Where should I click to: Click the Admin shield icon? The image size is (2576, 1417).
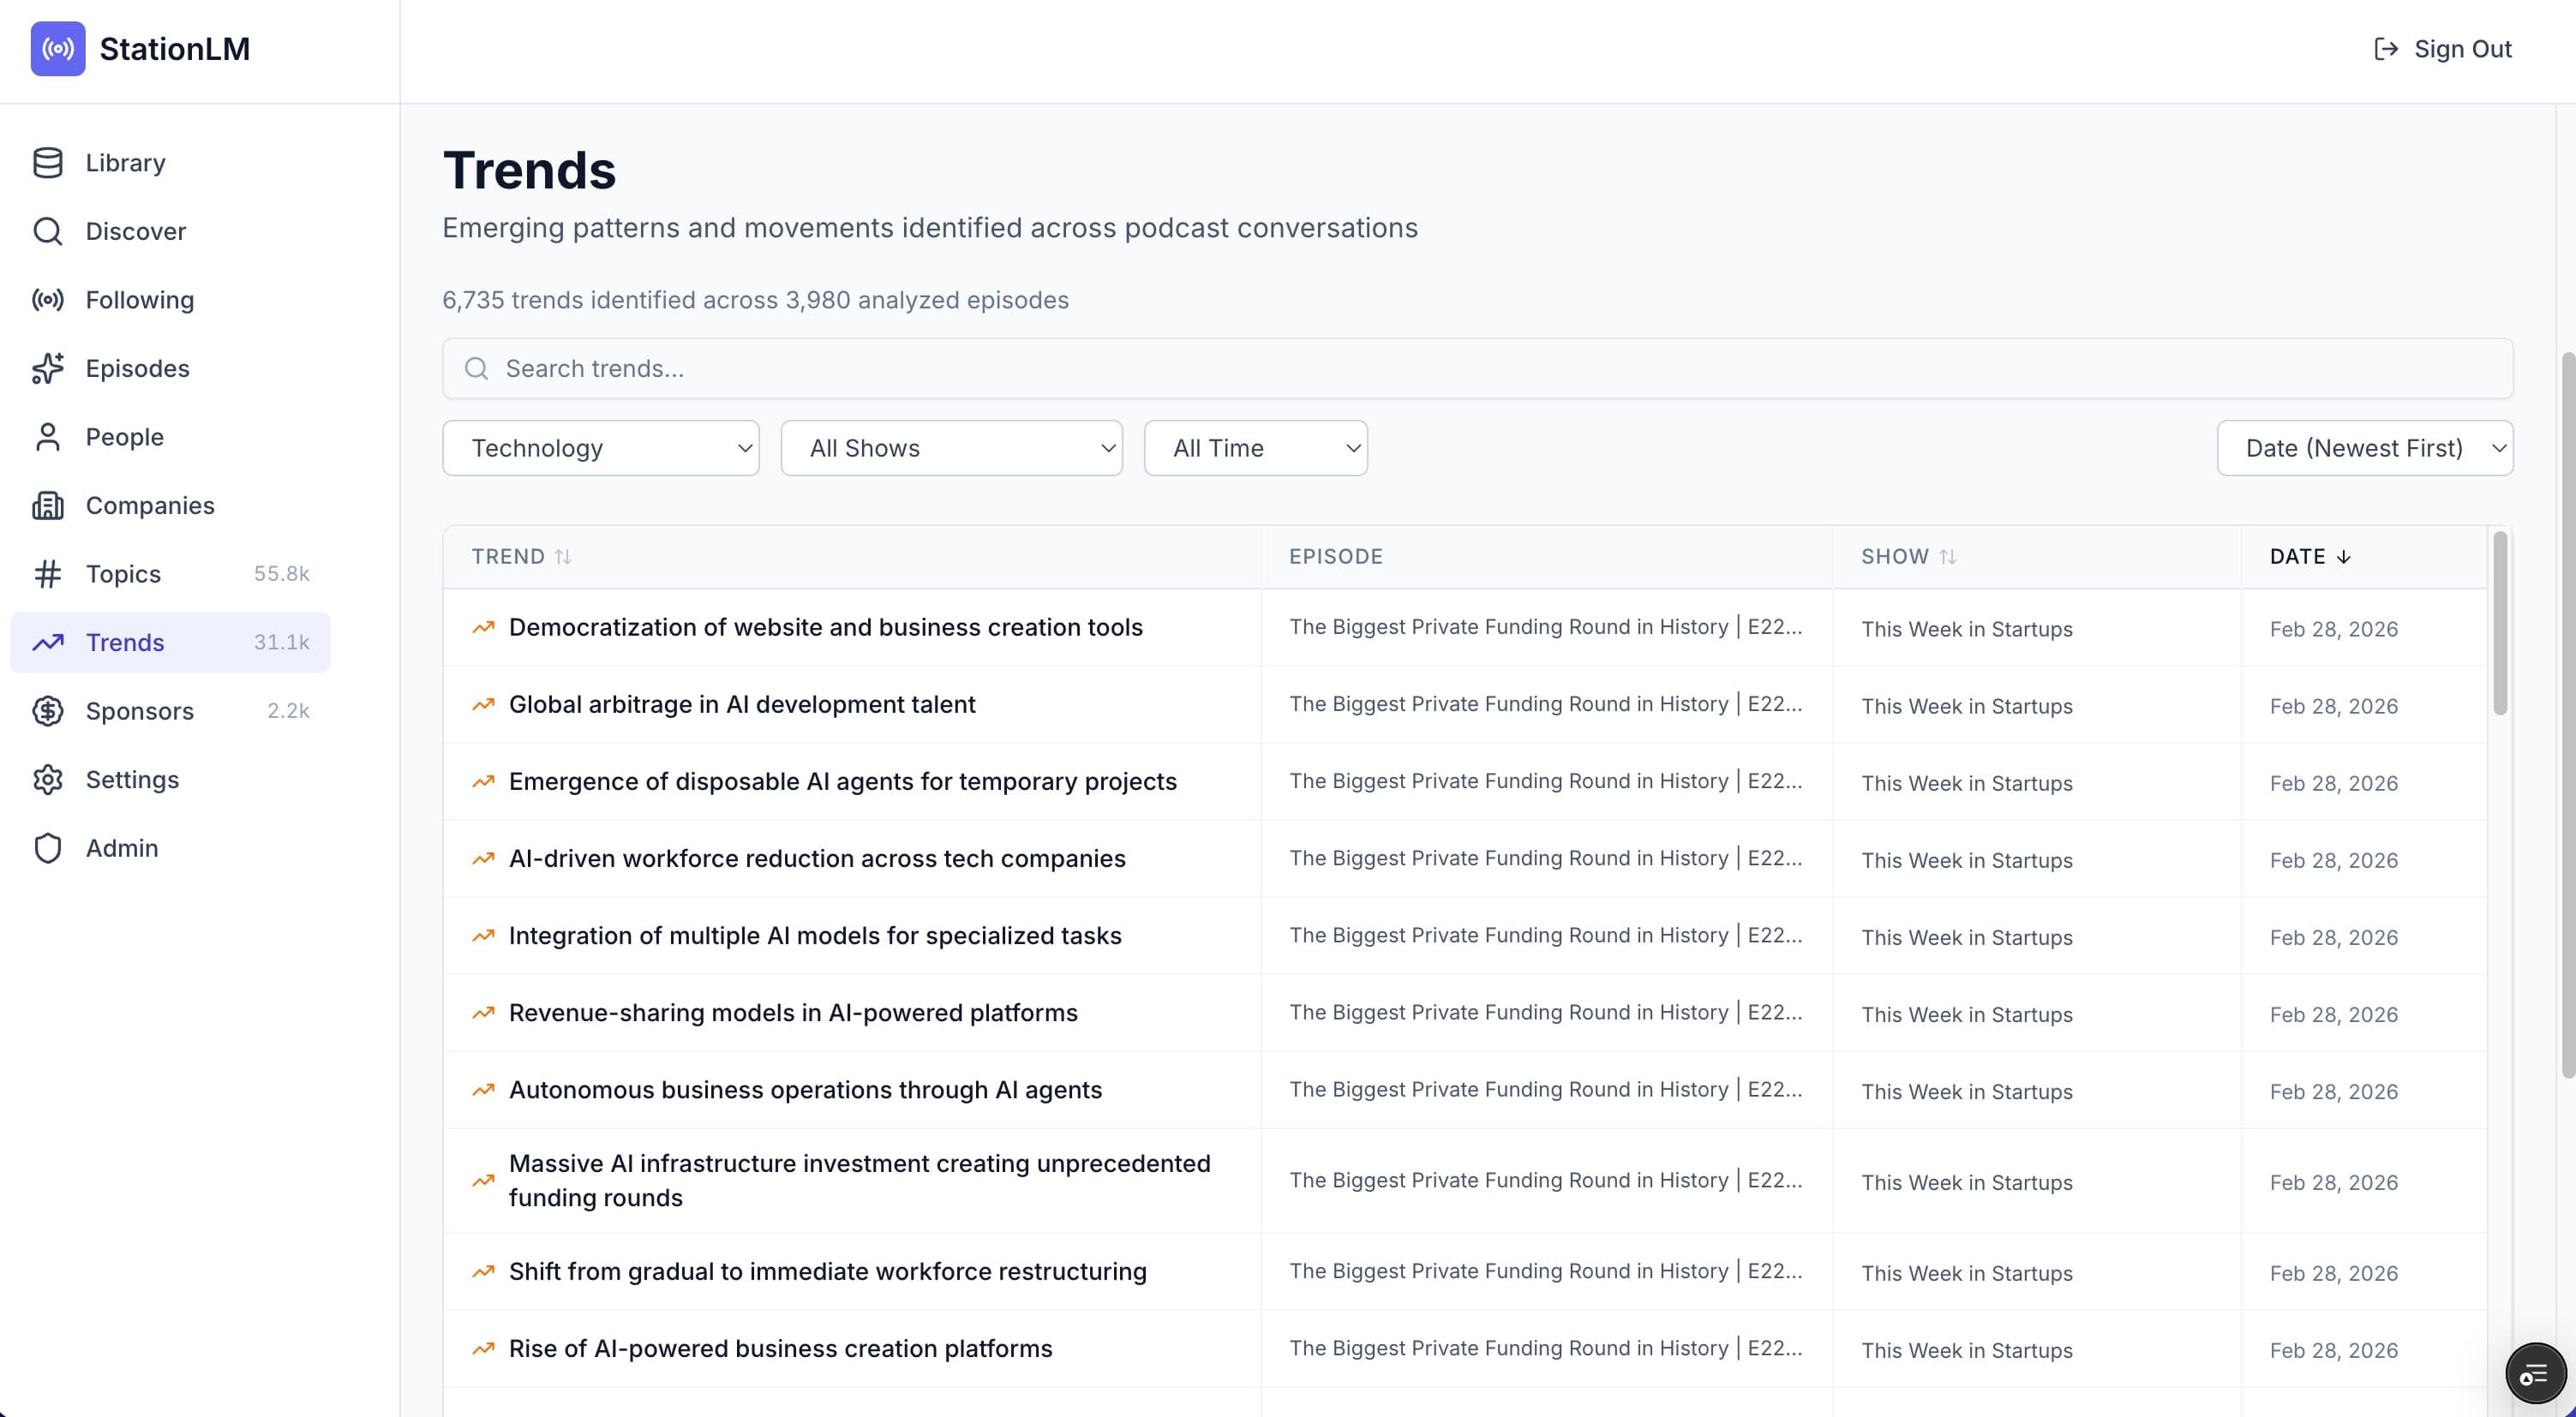coord(48,847)
